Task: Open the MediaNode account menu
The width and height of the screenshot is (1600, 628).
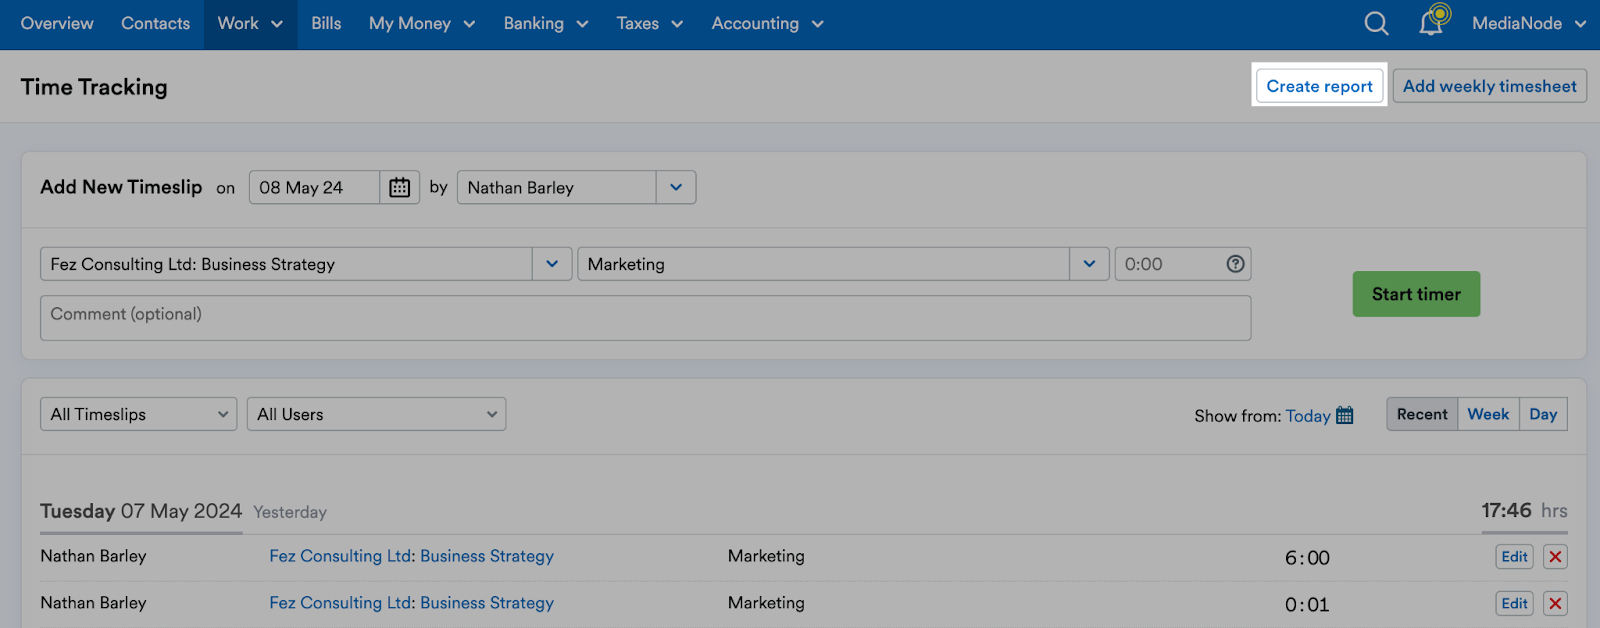Action: (x=1529, y=24)
